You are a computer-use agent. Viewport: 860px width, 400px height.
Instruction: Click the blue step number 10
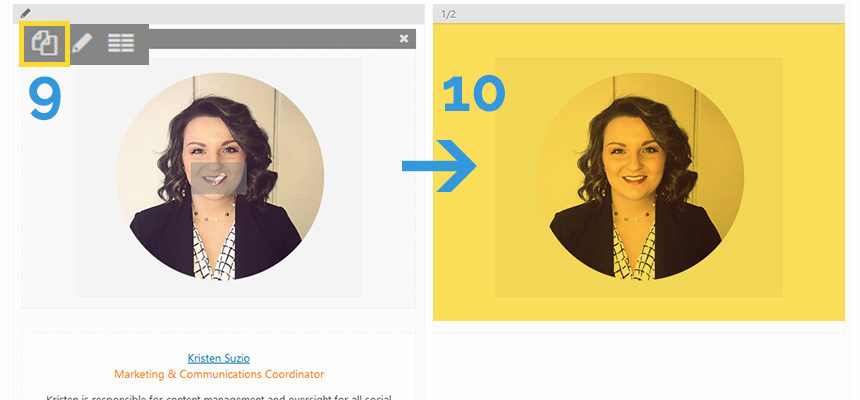(473, 93)
